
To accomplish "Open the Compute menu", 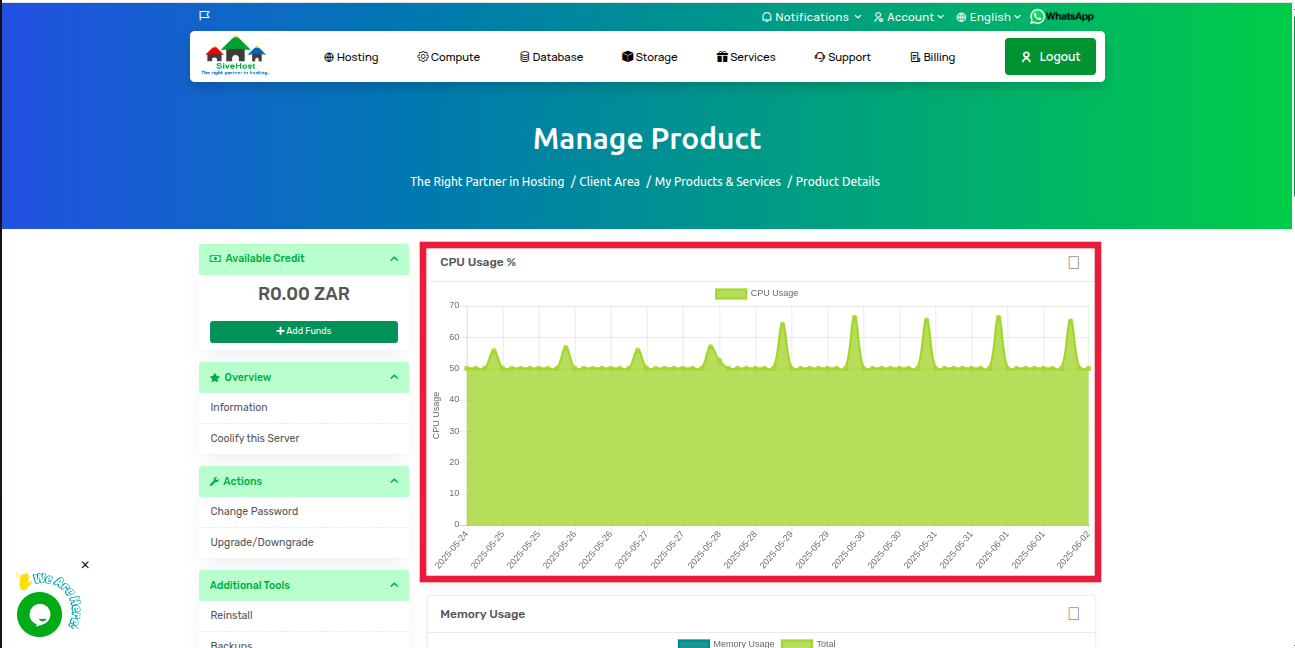I will pos(449,57).
